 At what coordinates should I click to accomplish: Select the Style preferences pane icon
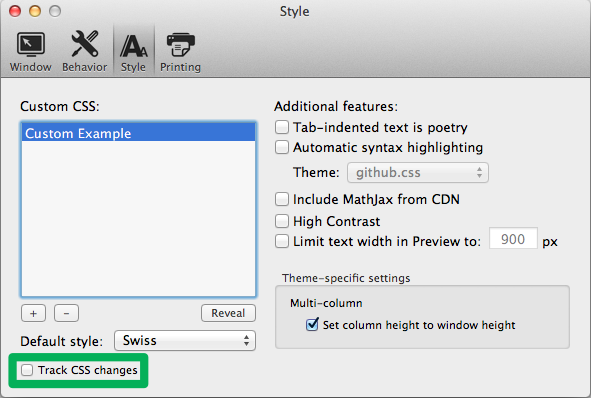(x=133, y=52)
